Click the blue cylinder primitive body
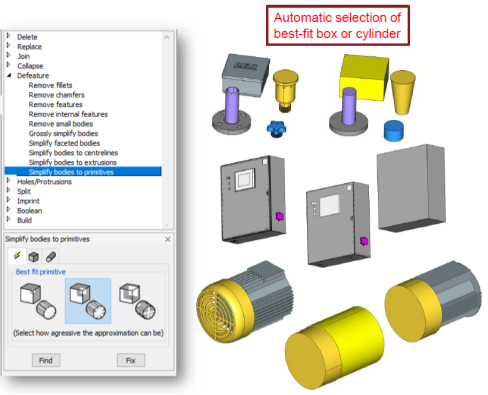This screenshot has width=488, height=395. tap(394, 131)
